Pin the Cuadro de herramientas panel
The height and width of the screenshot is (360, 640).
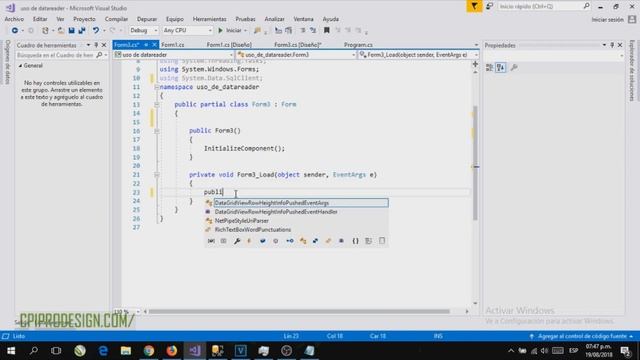[x=96, y=45]
